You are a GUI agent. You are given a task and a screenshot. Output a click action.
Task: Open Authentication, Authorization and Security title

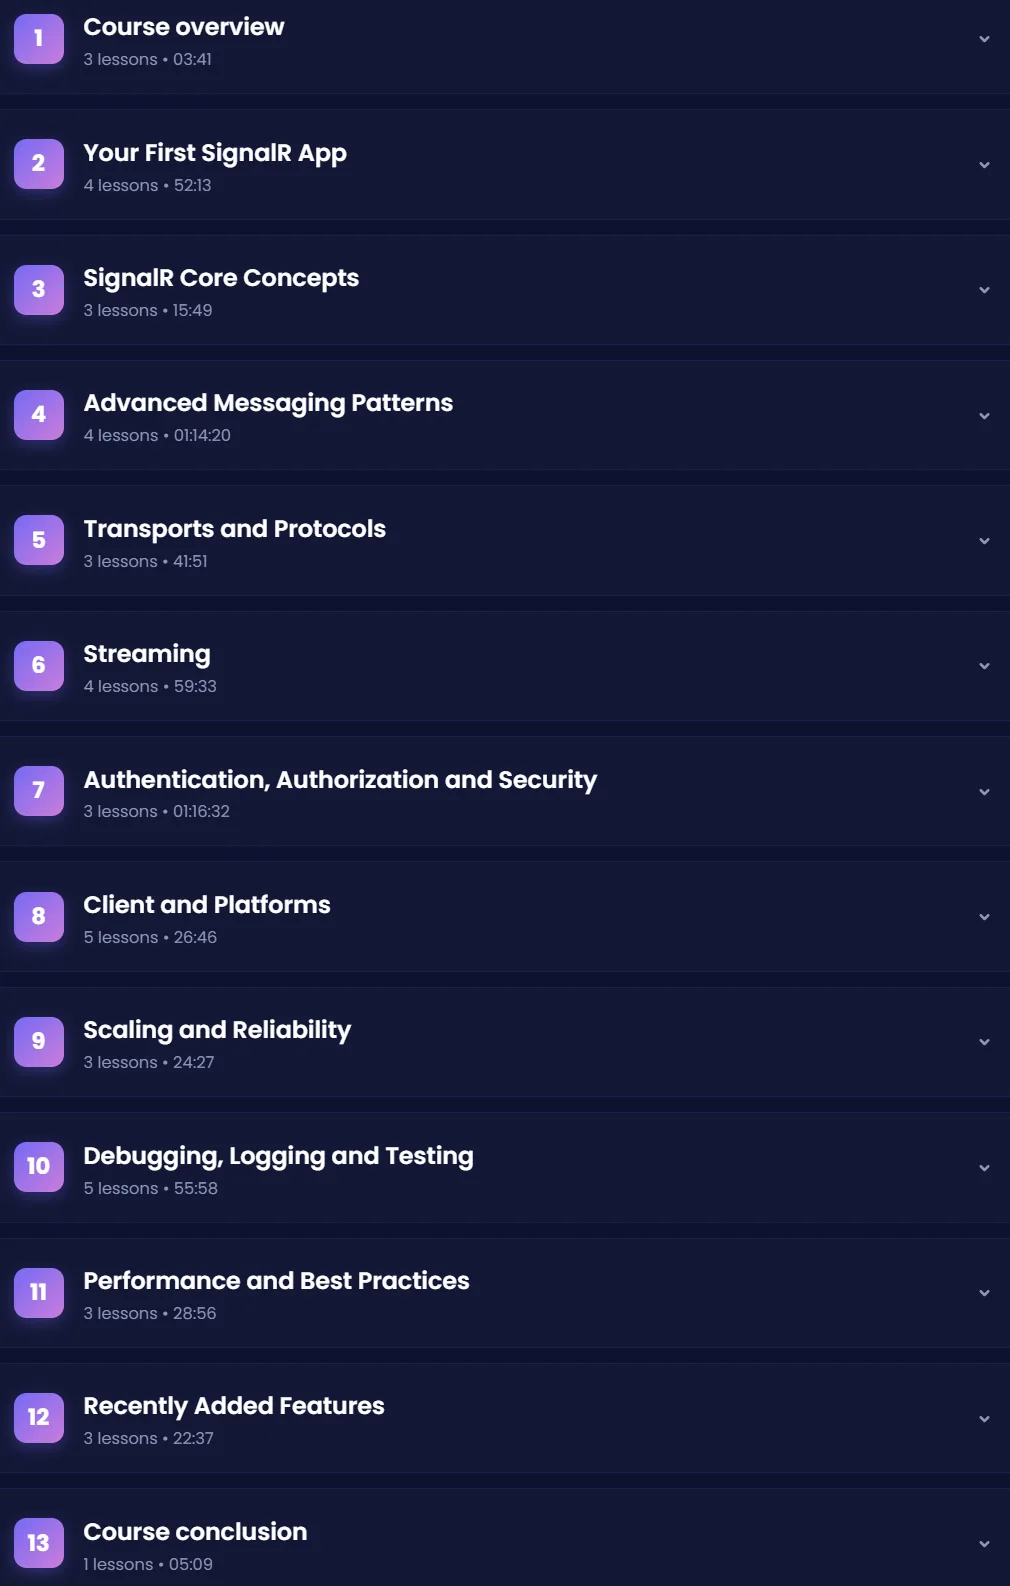tap(340, 780)
